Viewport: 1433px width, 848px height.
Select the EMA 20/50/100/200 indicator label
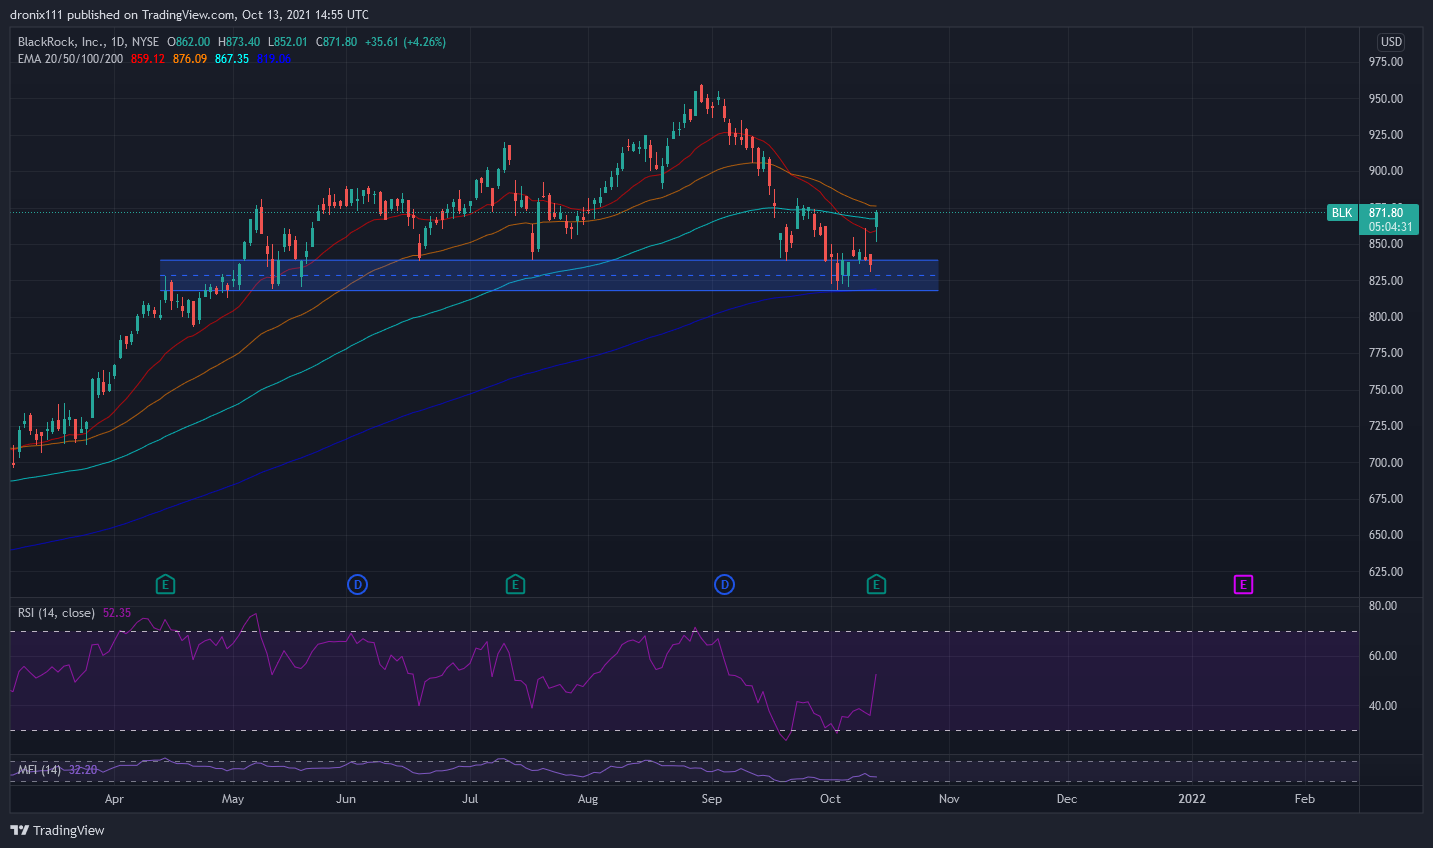70,59
